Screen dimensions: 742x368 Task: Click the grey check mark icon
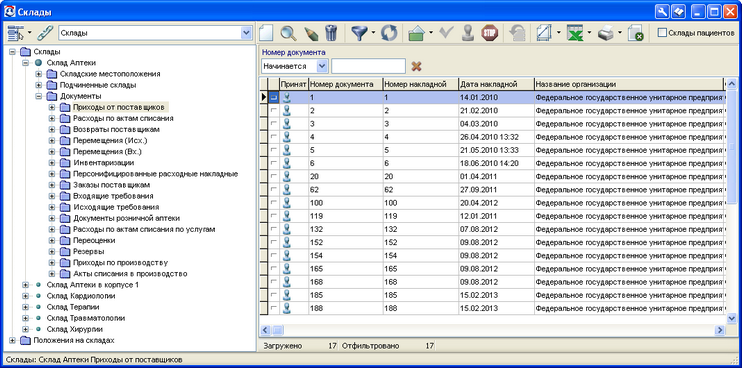click(x=446, y=33)
